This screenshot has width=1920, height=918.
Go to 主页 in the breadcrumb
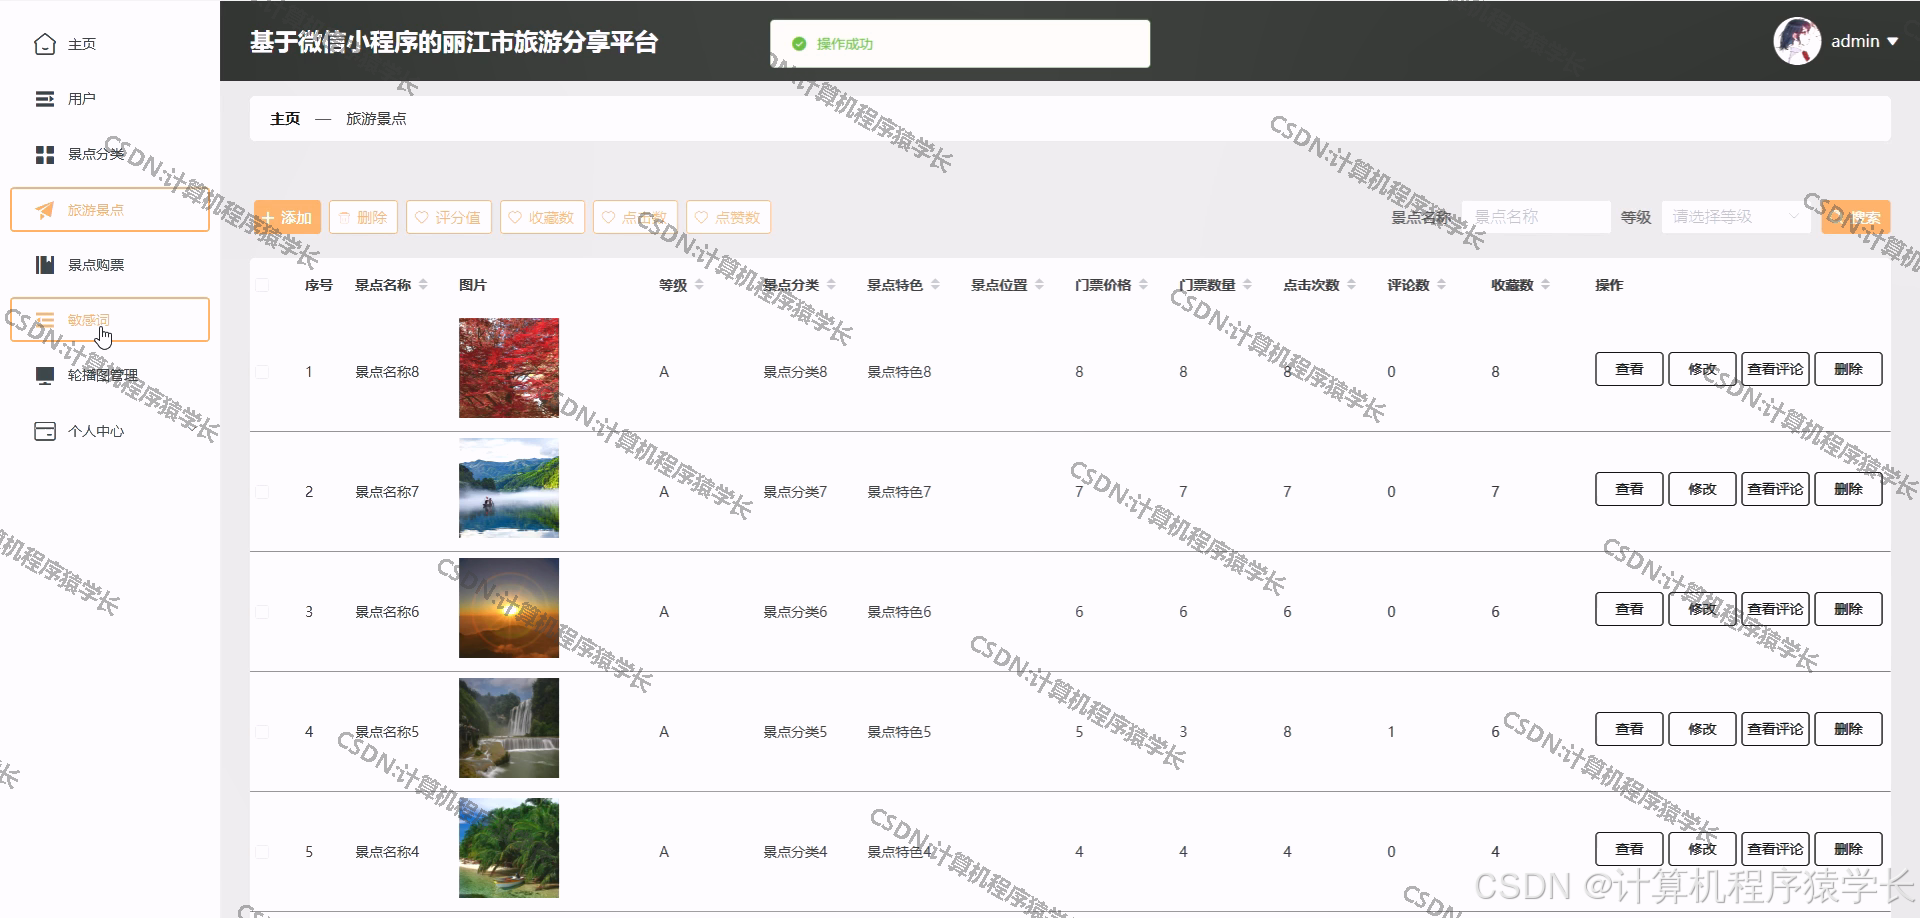pos(285,119)
